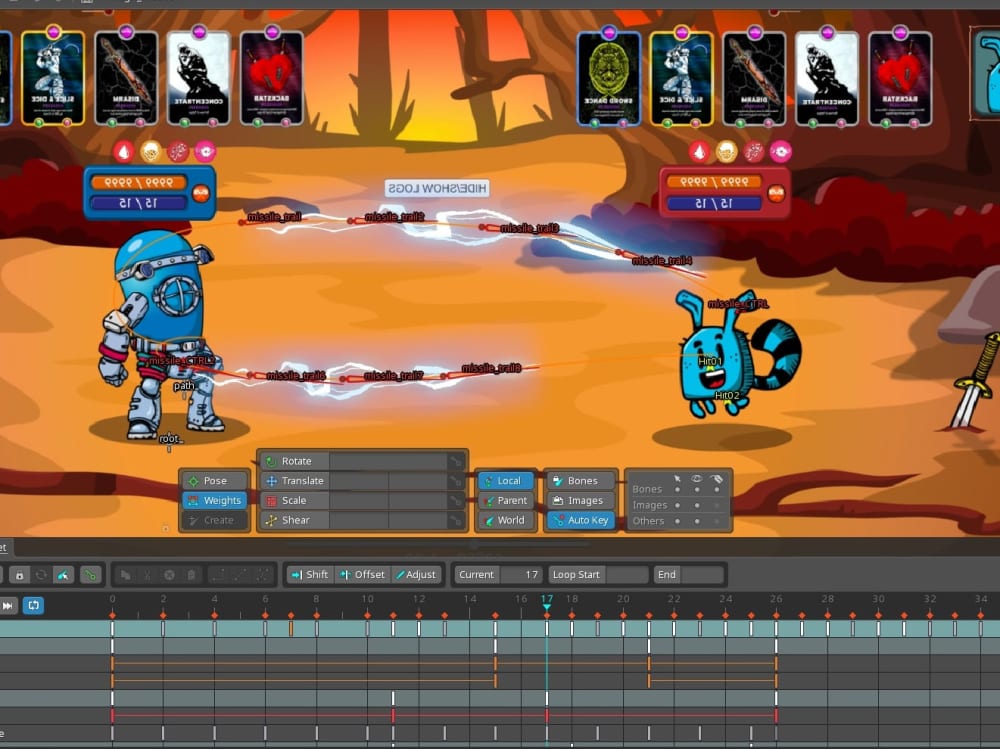Image resolution: width=1000 pixels, height=749 pixels.
Task: Click frame 10 on the timeline ruler
Action: (x=367, y=599)
